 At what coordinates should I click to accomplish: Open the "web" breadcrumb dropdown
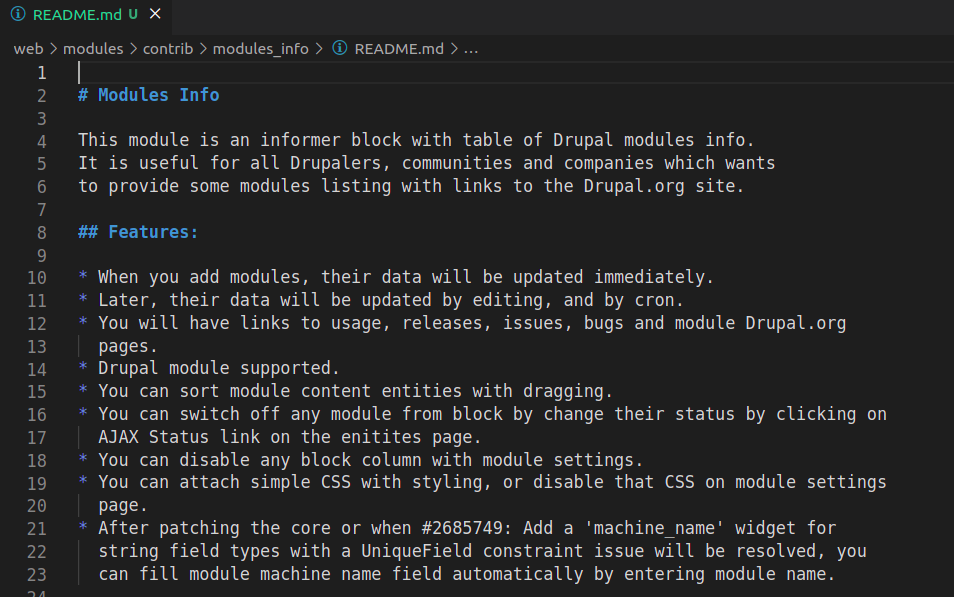tap(28, 48)
